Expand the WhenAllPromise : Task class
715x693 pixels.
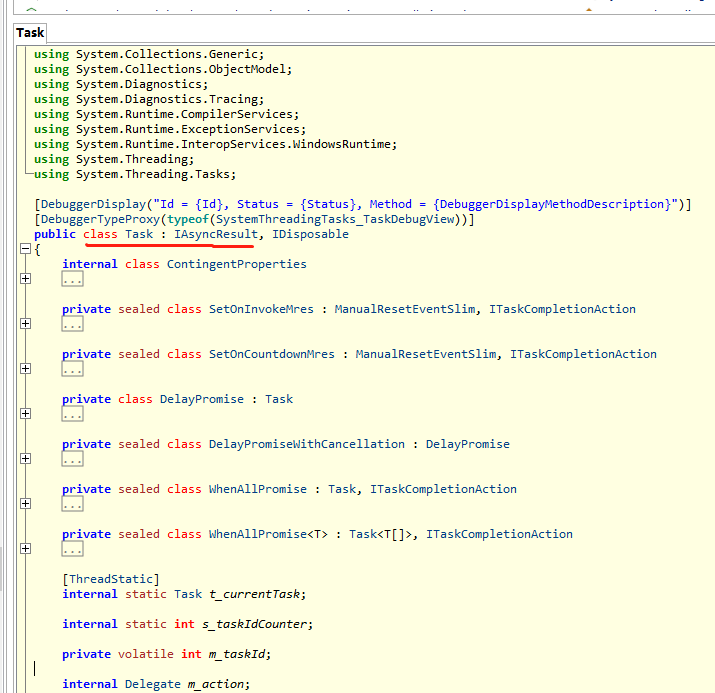tap(26, 503)
